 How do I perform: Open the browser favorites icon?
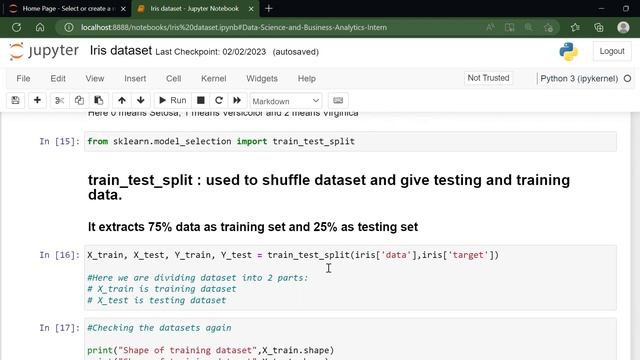575,27
